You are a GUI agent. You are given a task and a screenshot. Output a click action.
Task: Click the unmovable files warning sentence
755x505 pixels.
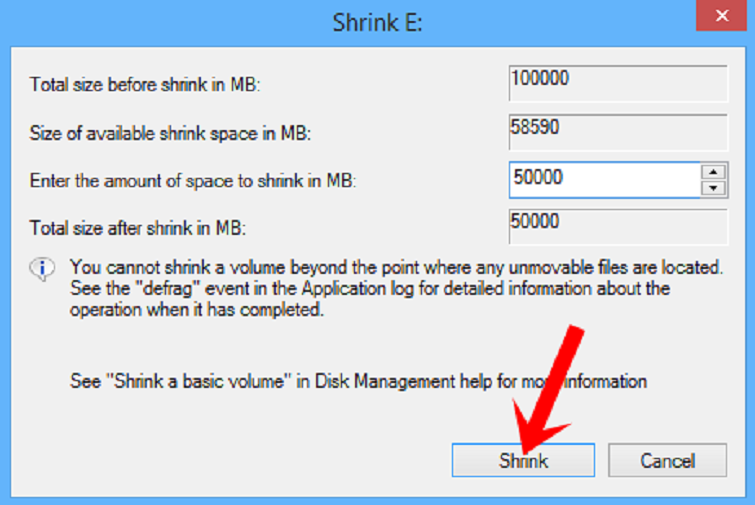(396, 268)
